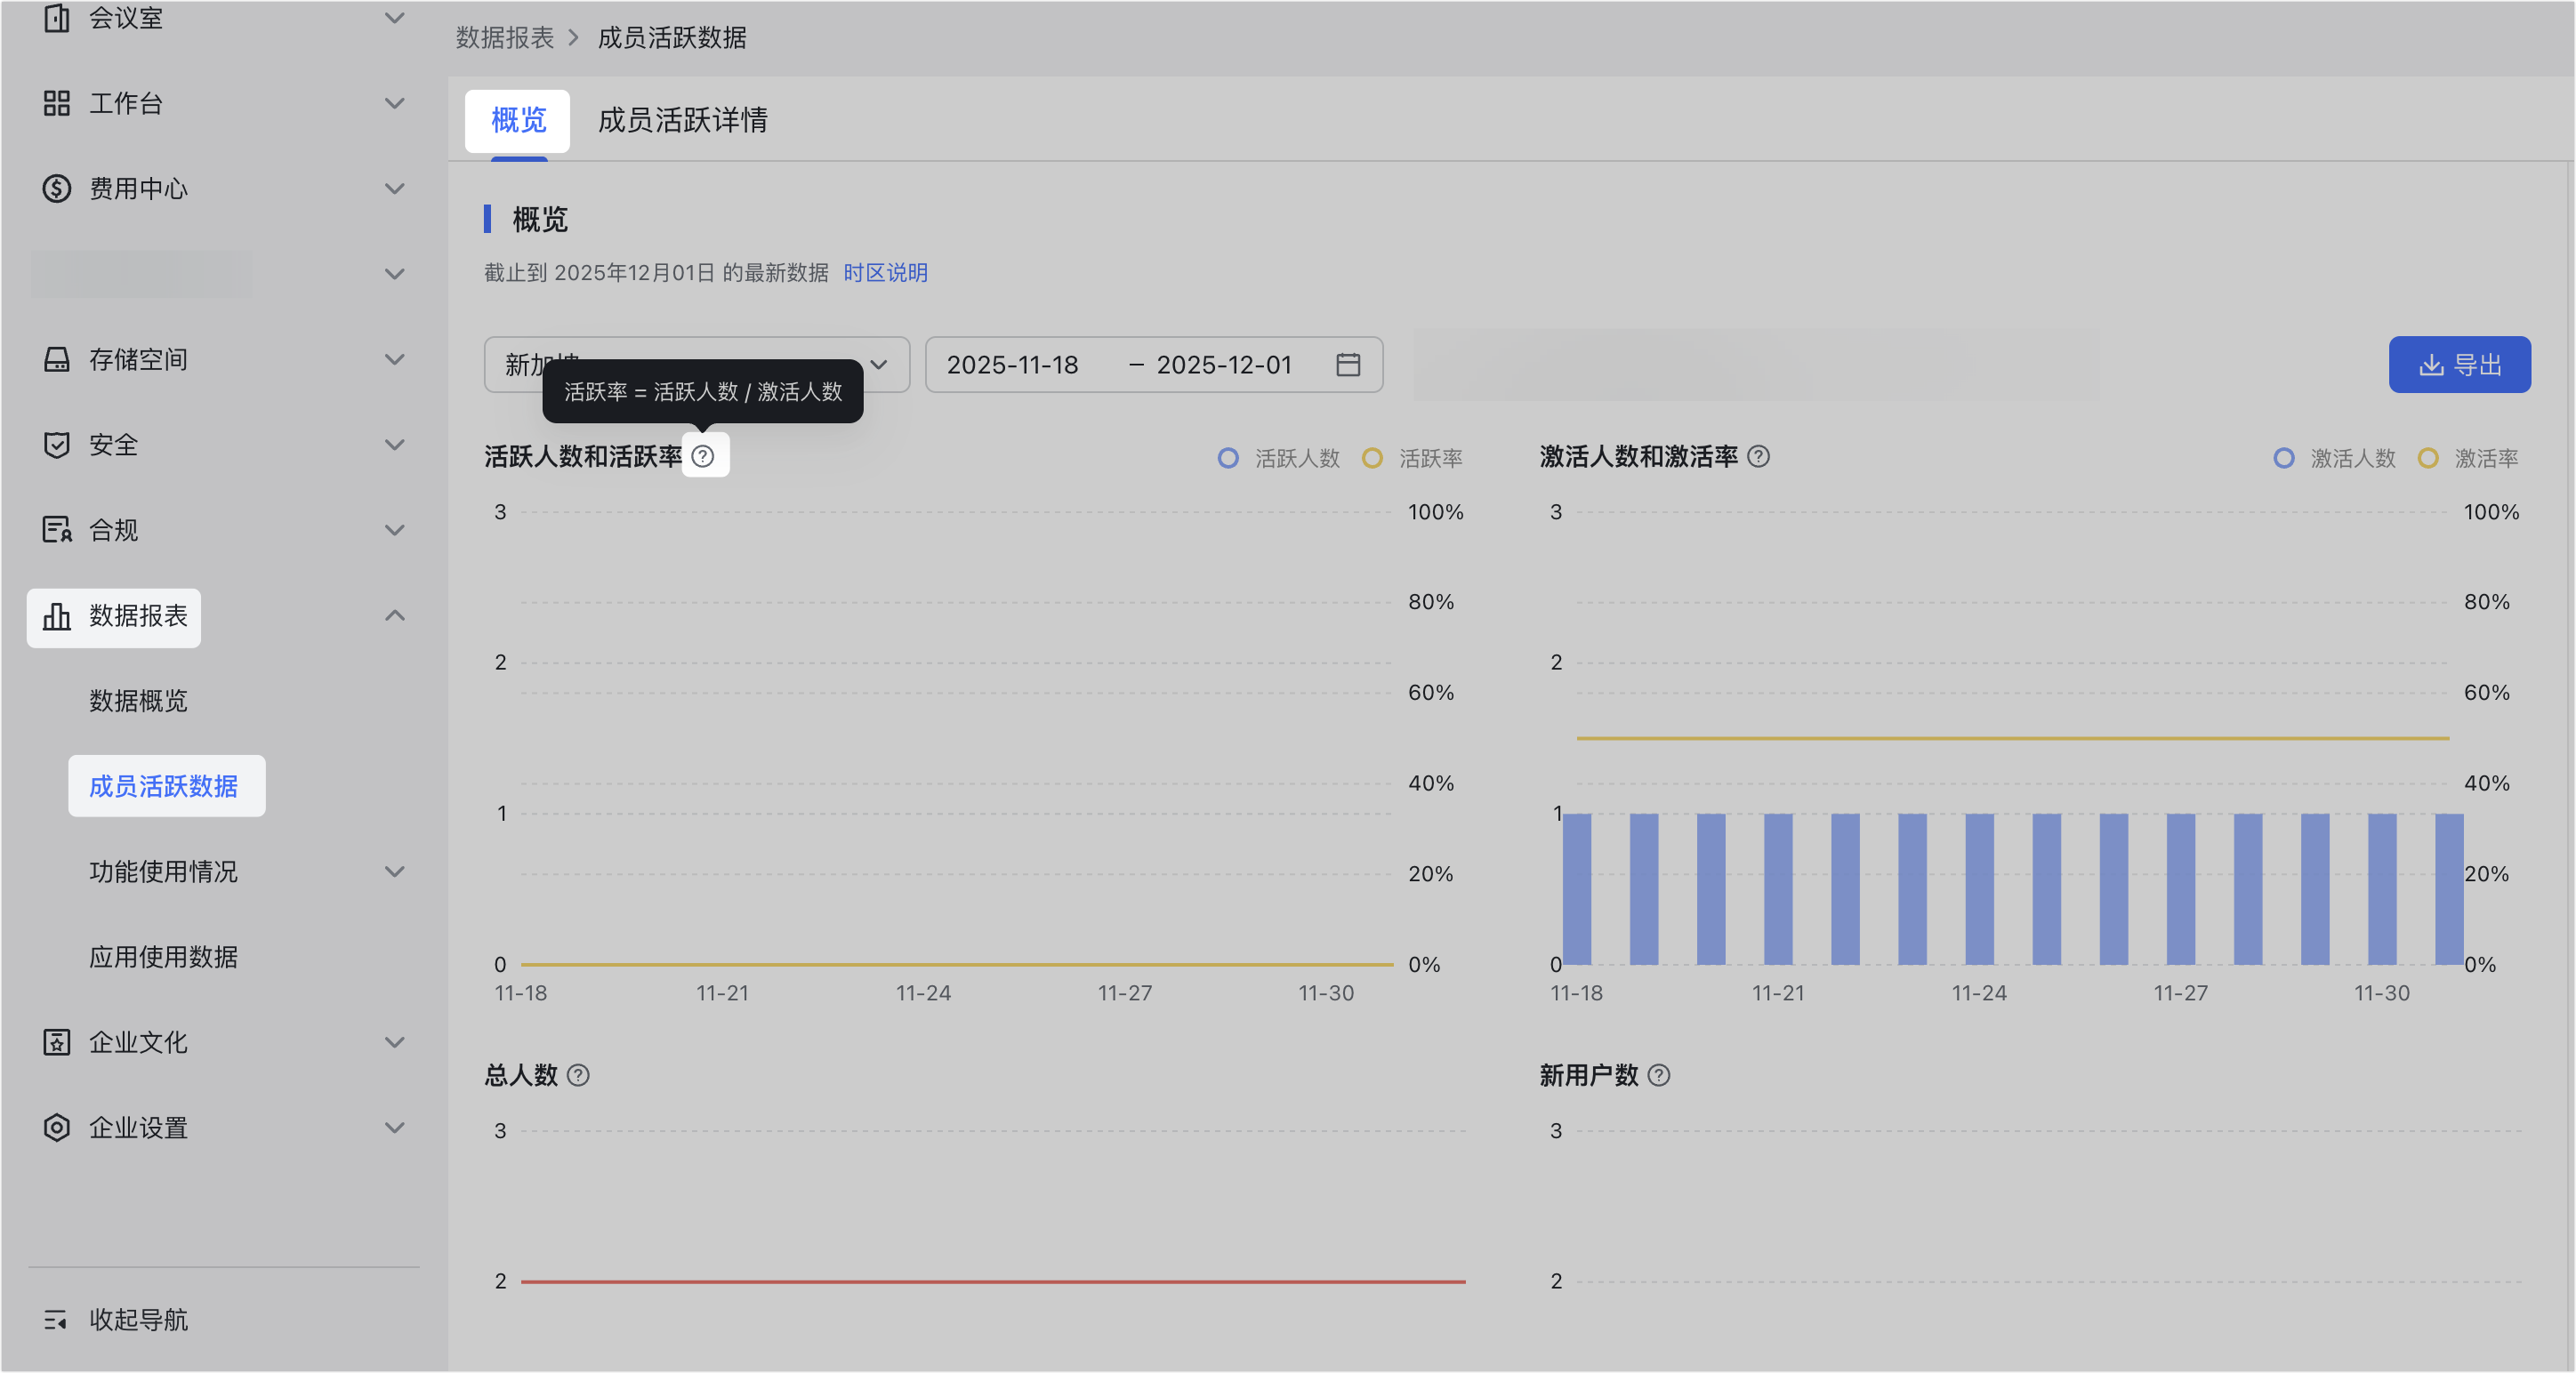Click 收起导航 to collapse sidebar
Image resolution: width=2576 pixels, height=1373 pixels.
click(x=138, y=1319)
